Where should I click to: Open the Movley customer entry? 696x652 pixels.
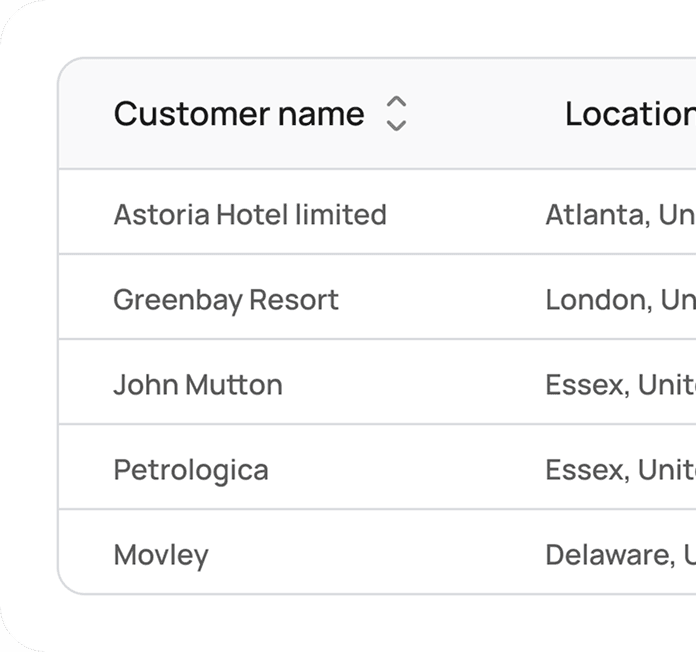161,555
